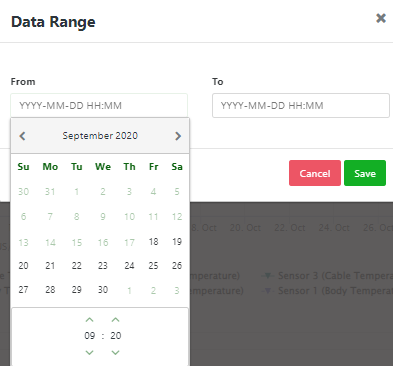Increase the minute value with up arrow

point(115,320)
